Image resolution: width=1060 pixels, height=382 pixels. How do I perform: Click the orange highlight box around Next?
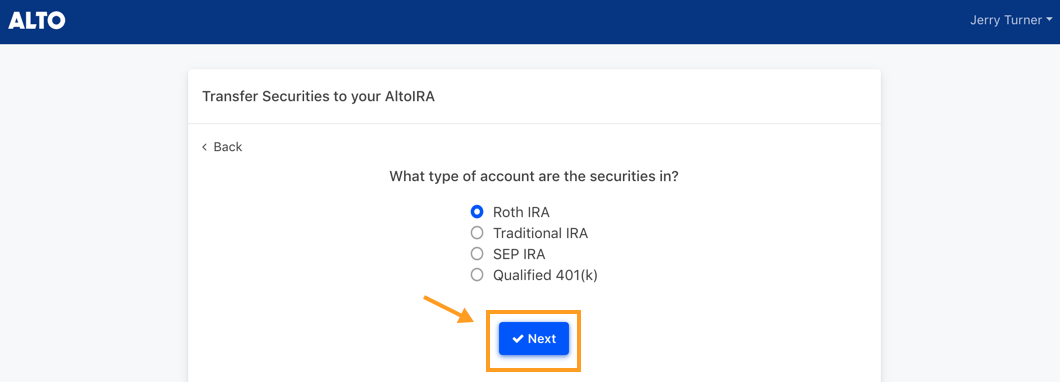(x=533, y=340)
